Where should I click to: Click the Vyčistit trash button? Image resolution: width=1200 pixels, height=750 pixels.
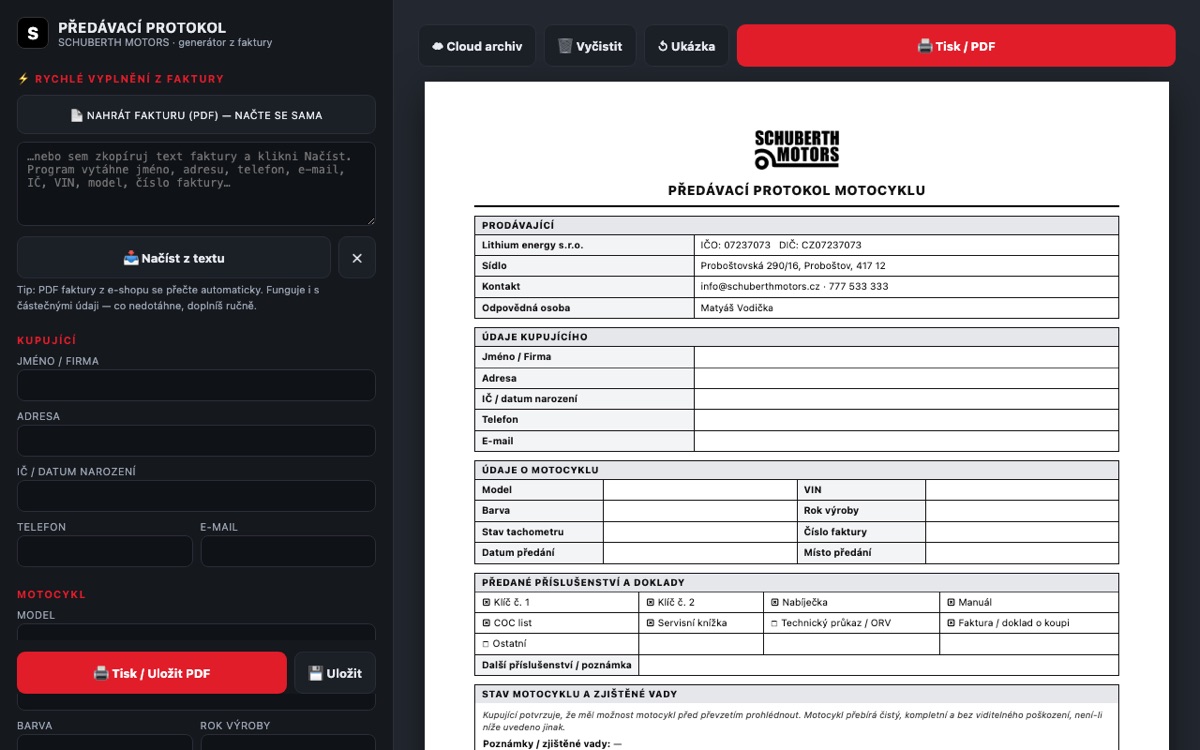(590, 46)
